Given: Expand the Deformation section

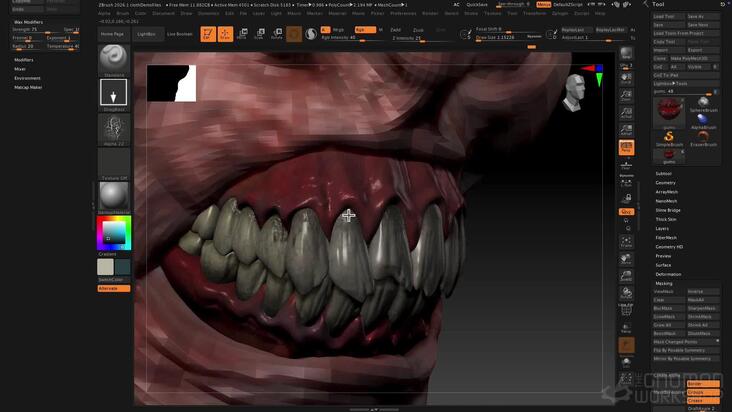Looking at the screenshot, I should coord(668,274).
